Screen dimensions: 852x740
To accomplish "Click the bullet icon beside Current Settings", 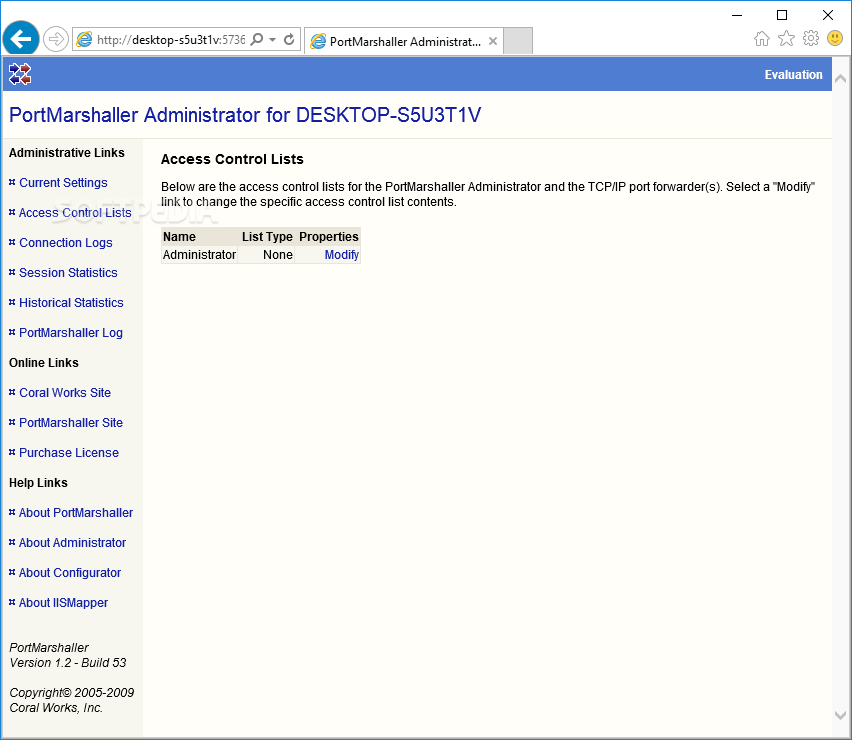I will (12, 182).
